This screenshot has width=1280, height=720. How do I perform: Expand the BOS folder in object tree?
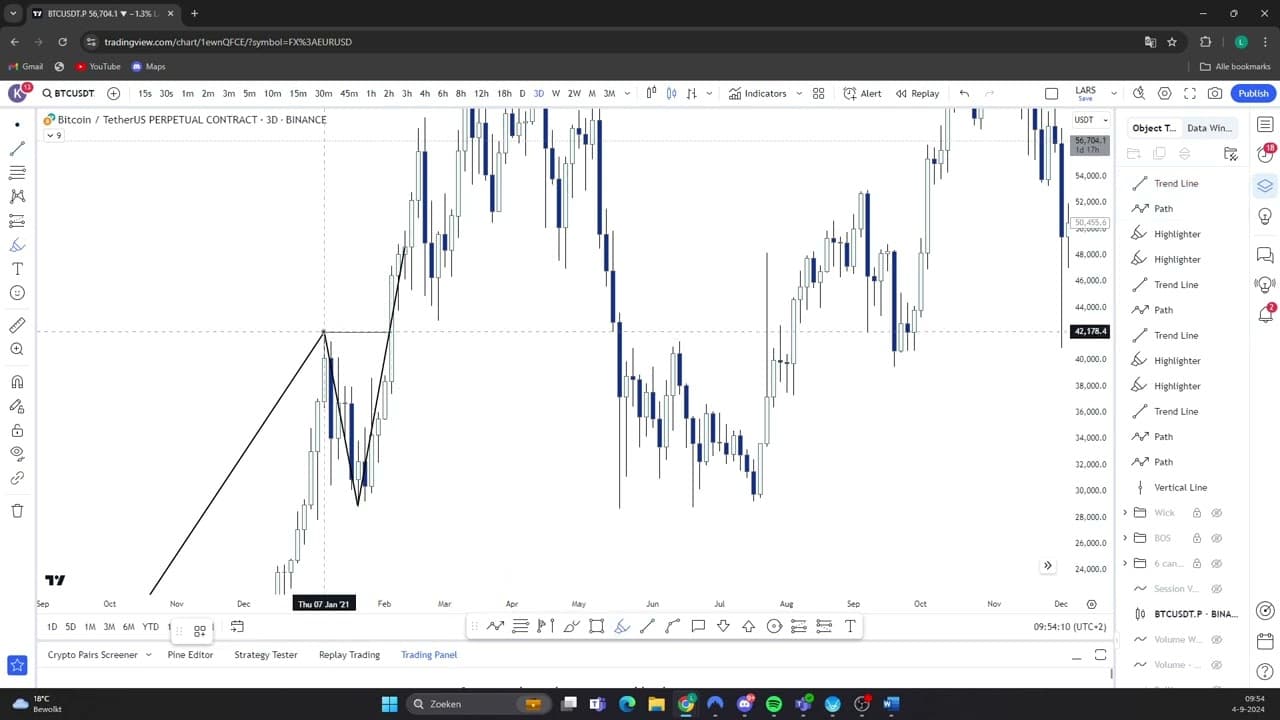click(x=1125, y=538)
